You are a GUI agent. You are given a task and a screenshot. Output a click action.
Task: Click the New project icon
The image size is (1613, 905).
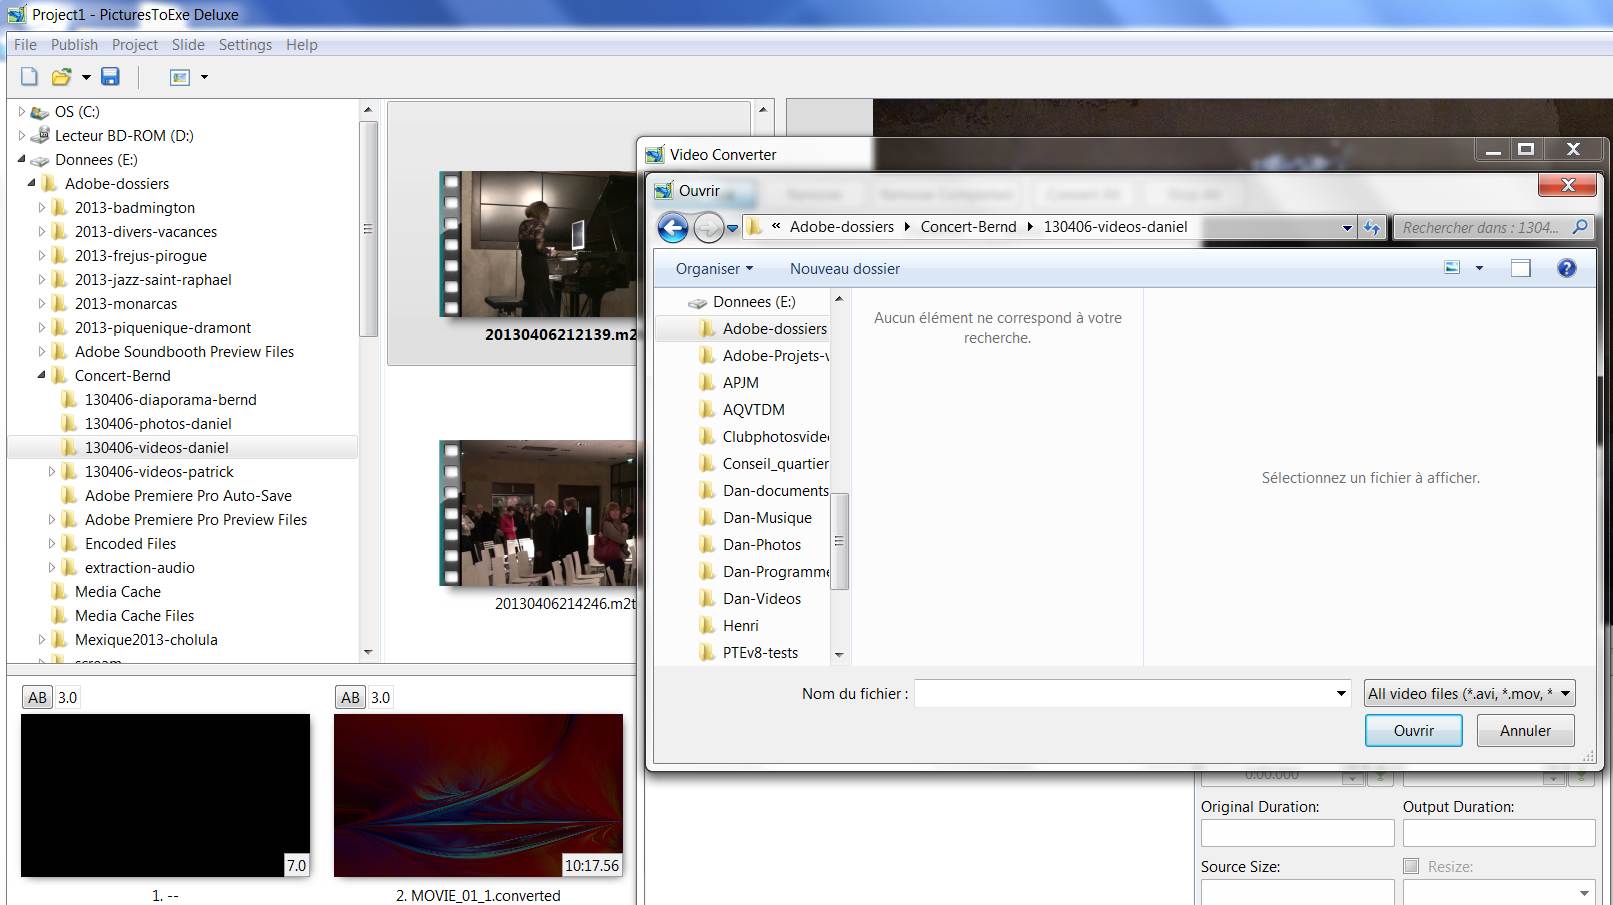29,77
